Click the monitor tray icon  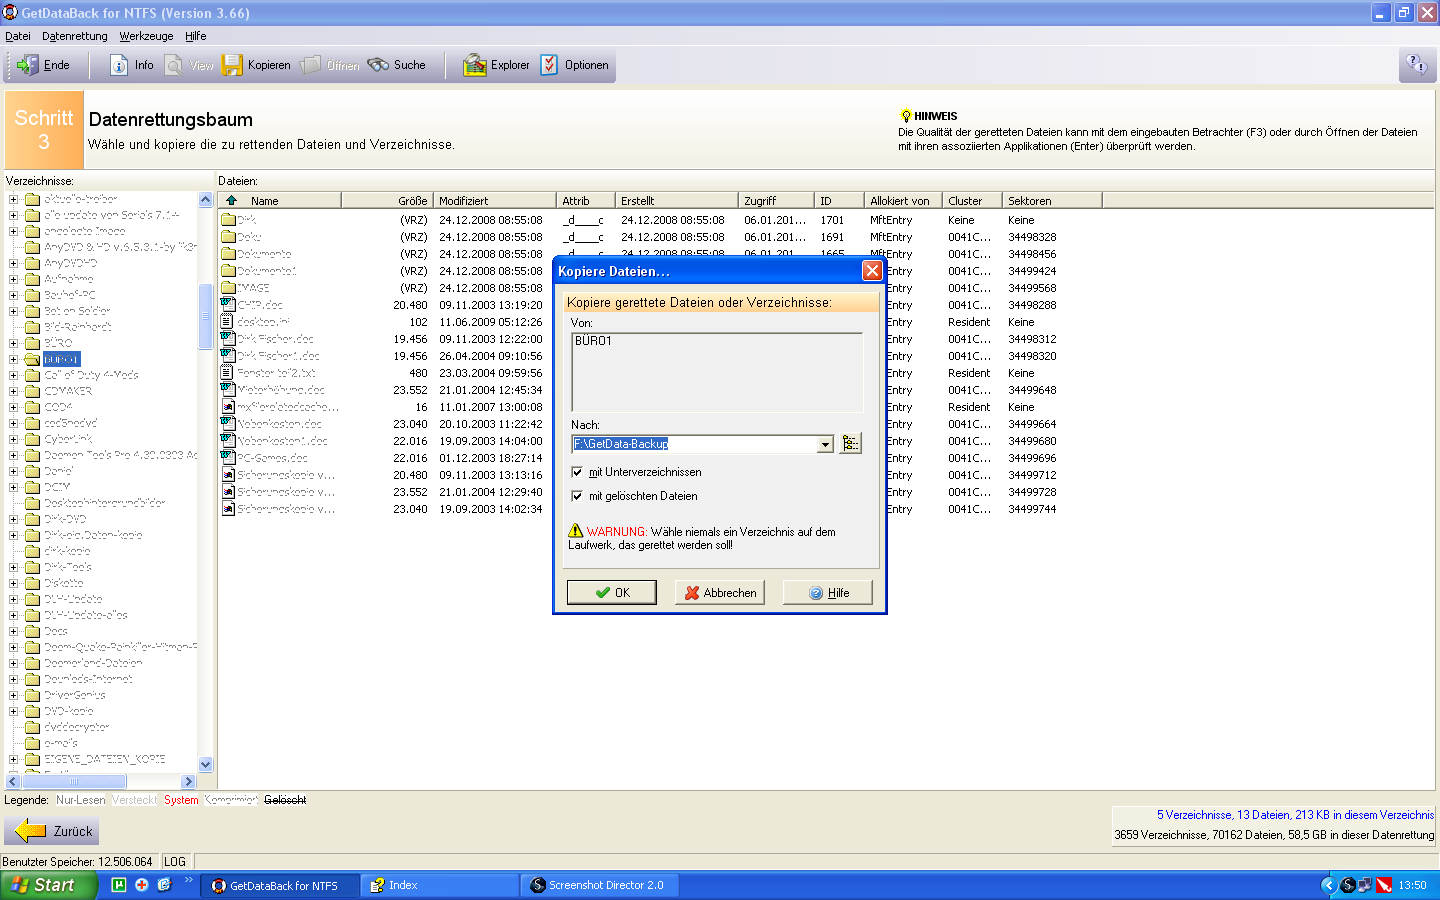pyautogui.click(x=1365, y=885)
